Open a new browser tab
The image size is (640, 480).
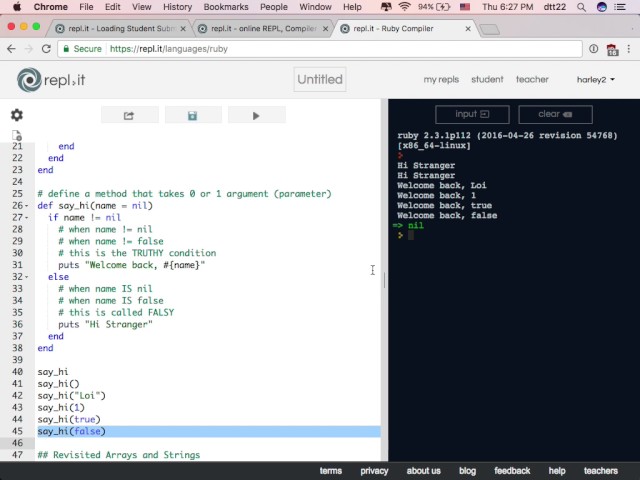coord(489,29)
